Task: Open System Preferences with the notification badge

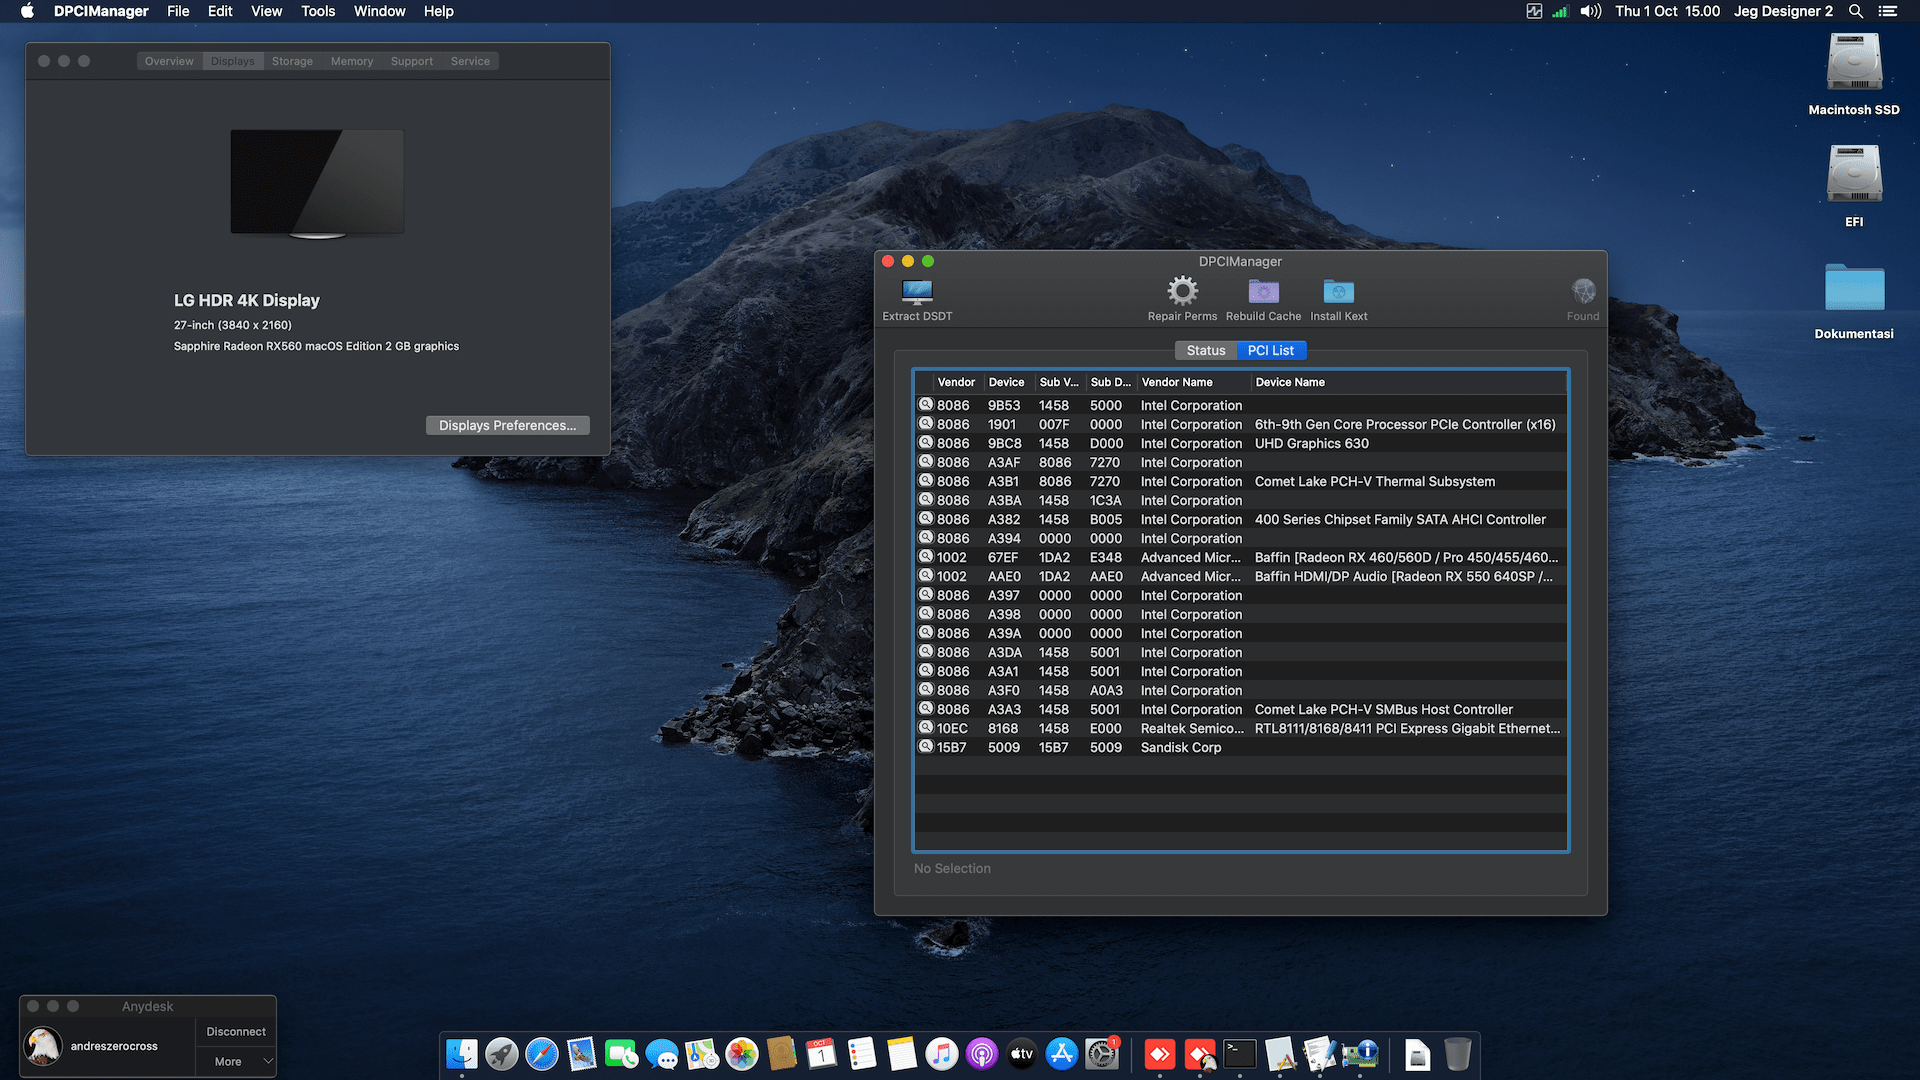Action: (1101, 1053)
